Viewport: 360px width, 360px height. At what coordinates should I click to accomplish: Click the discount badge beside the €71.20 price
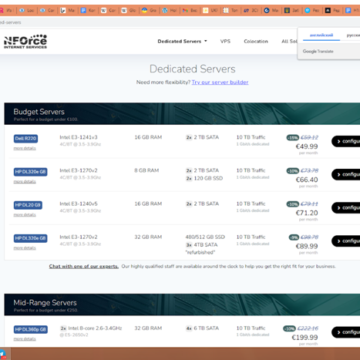point(292,204)
